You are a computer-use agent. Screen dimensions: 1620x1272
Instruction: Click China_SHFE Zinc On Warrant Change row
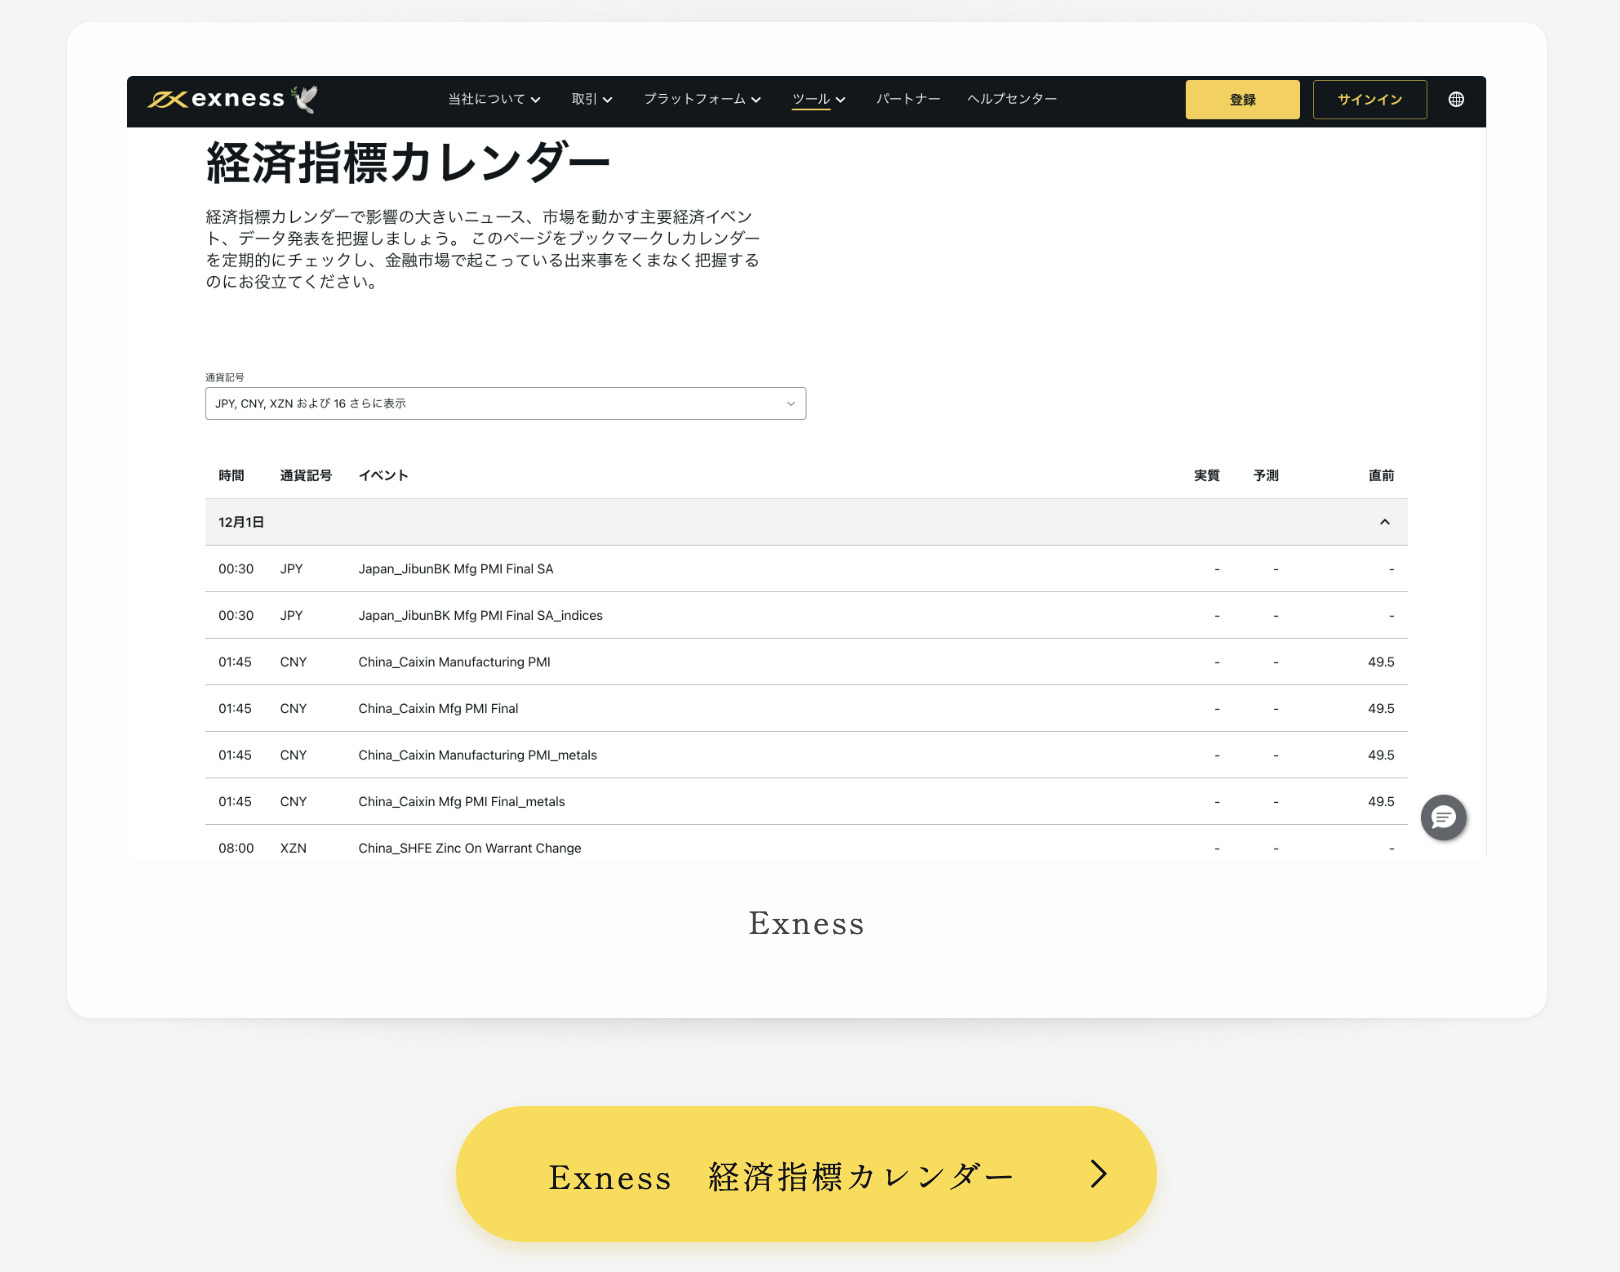click(x=469, y=848)
